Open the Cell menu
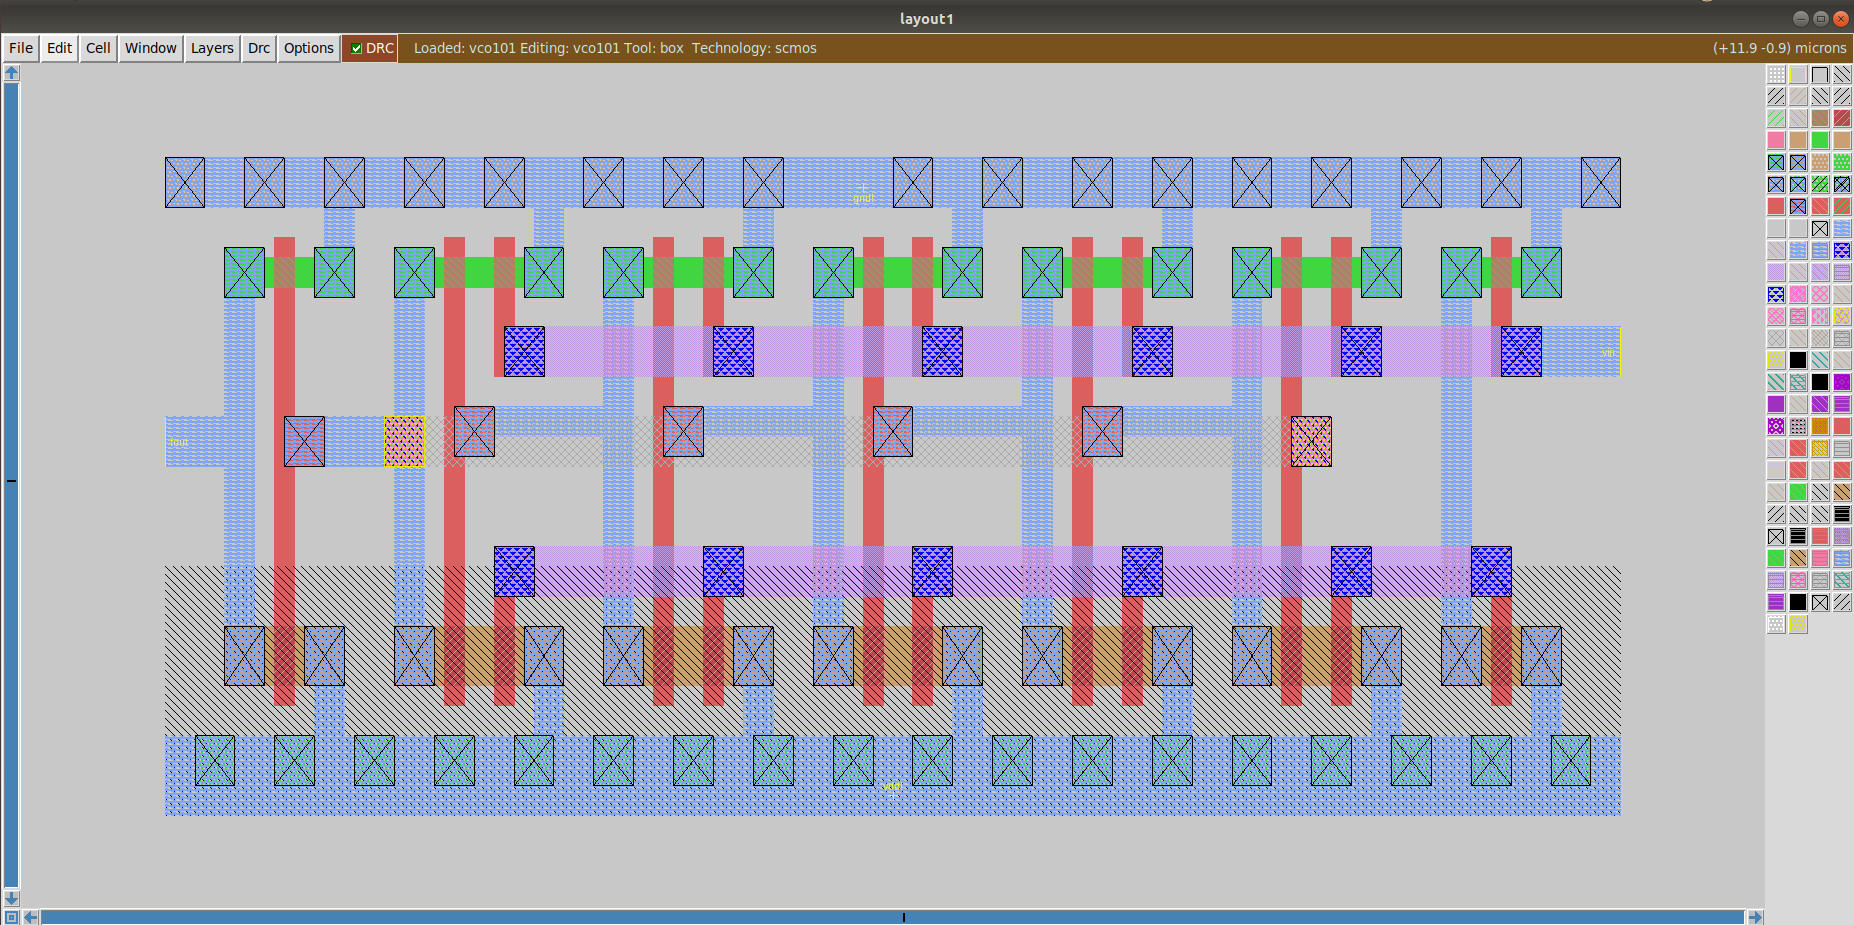The width and height of the screenshot is (1854, 925). 98,48
